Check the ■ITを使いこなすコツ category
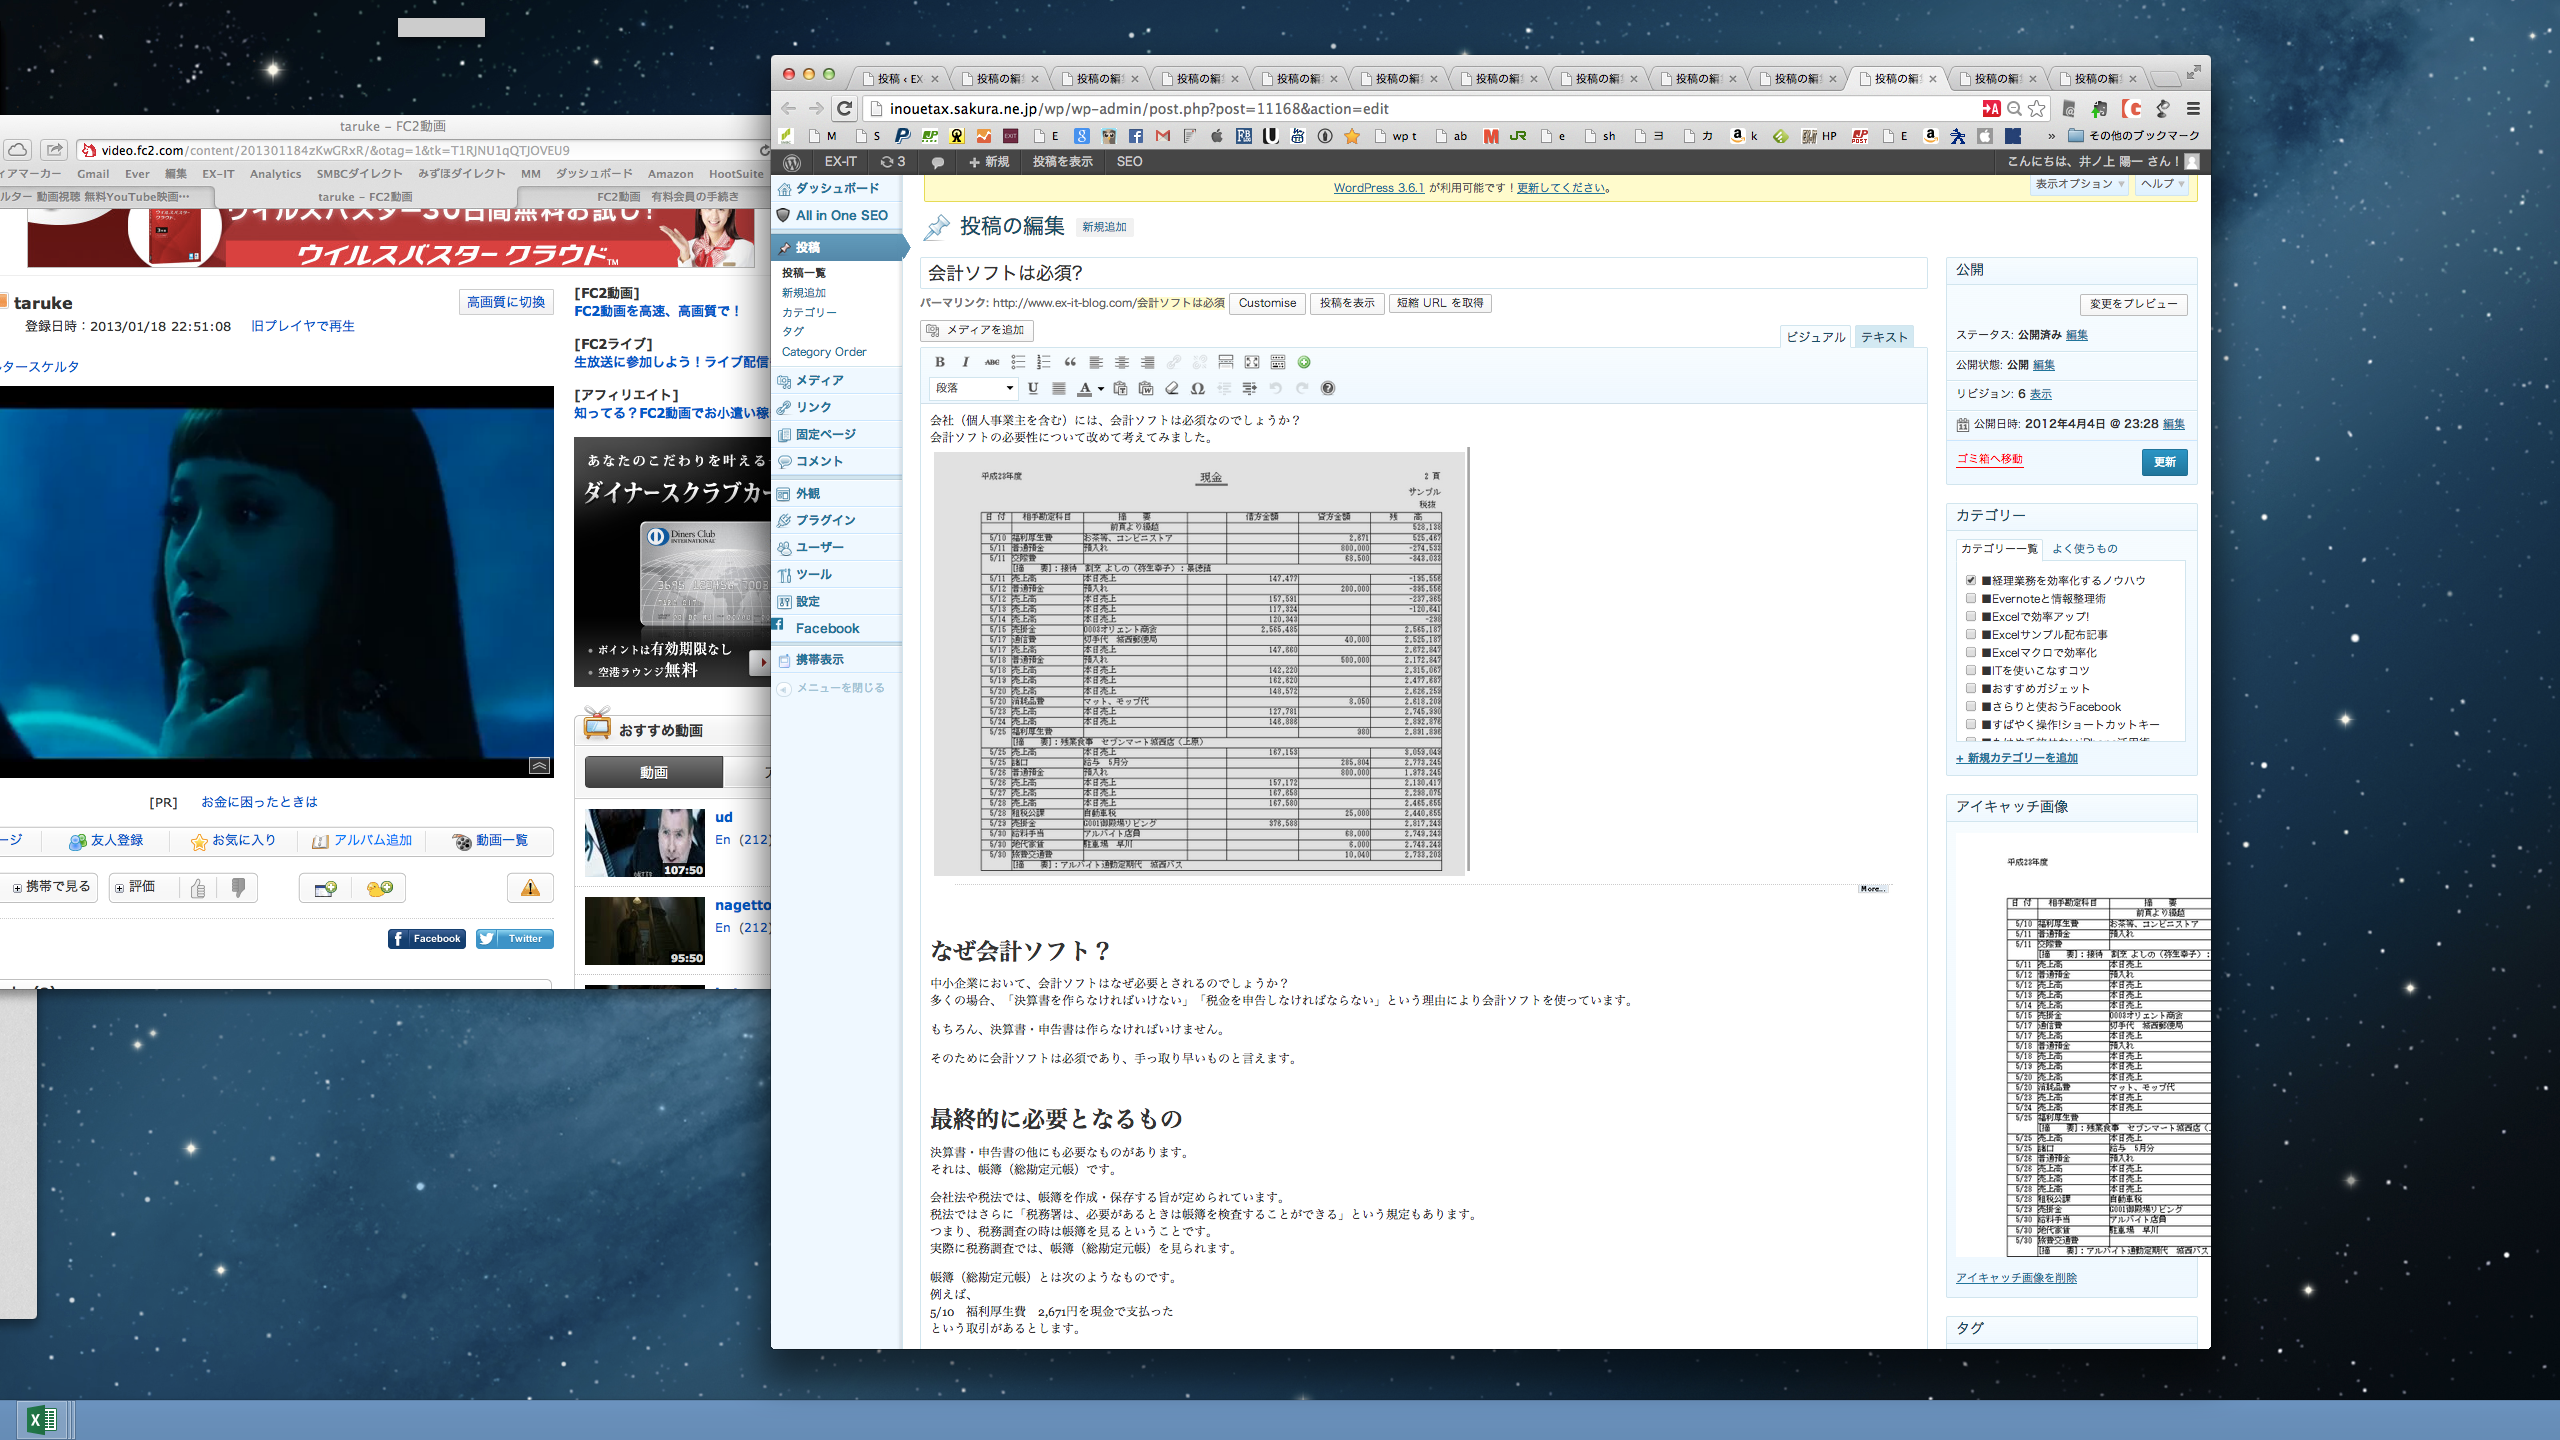The image size is (2560, 1440). tap(1970, 670)
